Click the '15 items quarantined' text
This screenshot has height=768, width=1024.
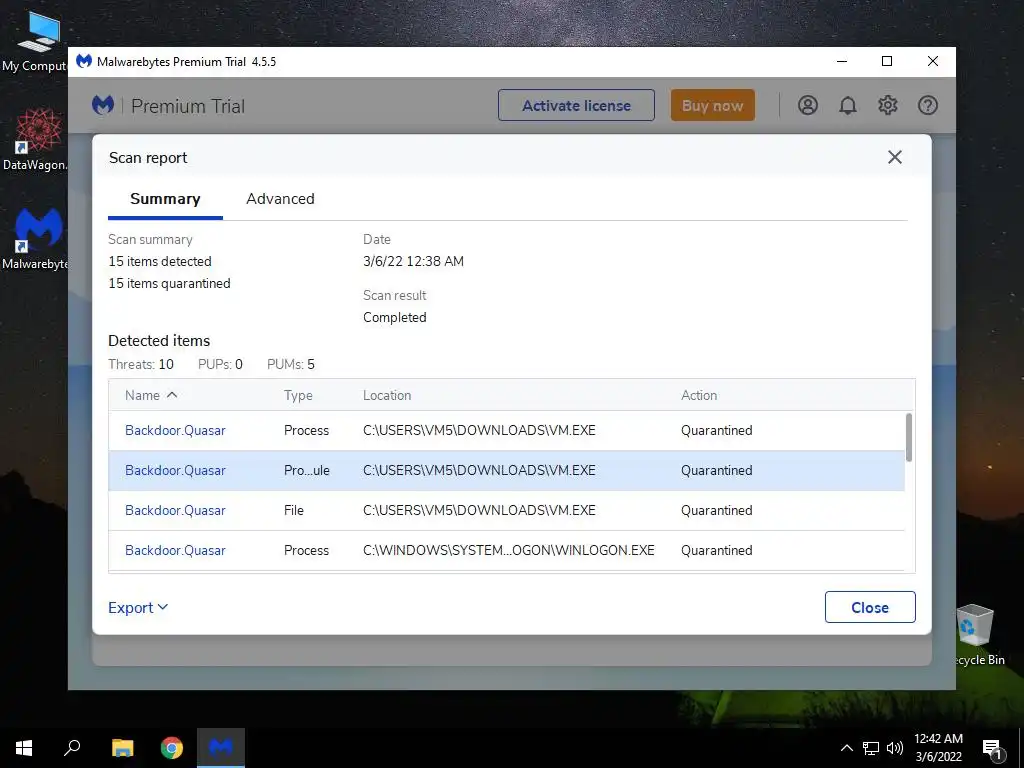pyautogui.click(x=169, y=283)
